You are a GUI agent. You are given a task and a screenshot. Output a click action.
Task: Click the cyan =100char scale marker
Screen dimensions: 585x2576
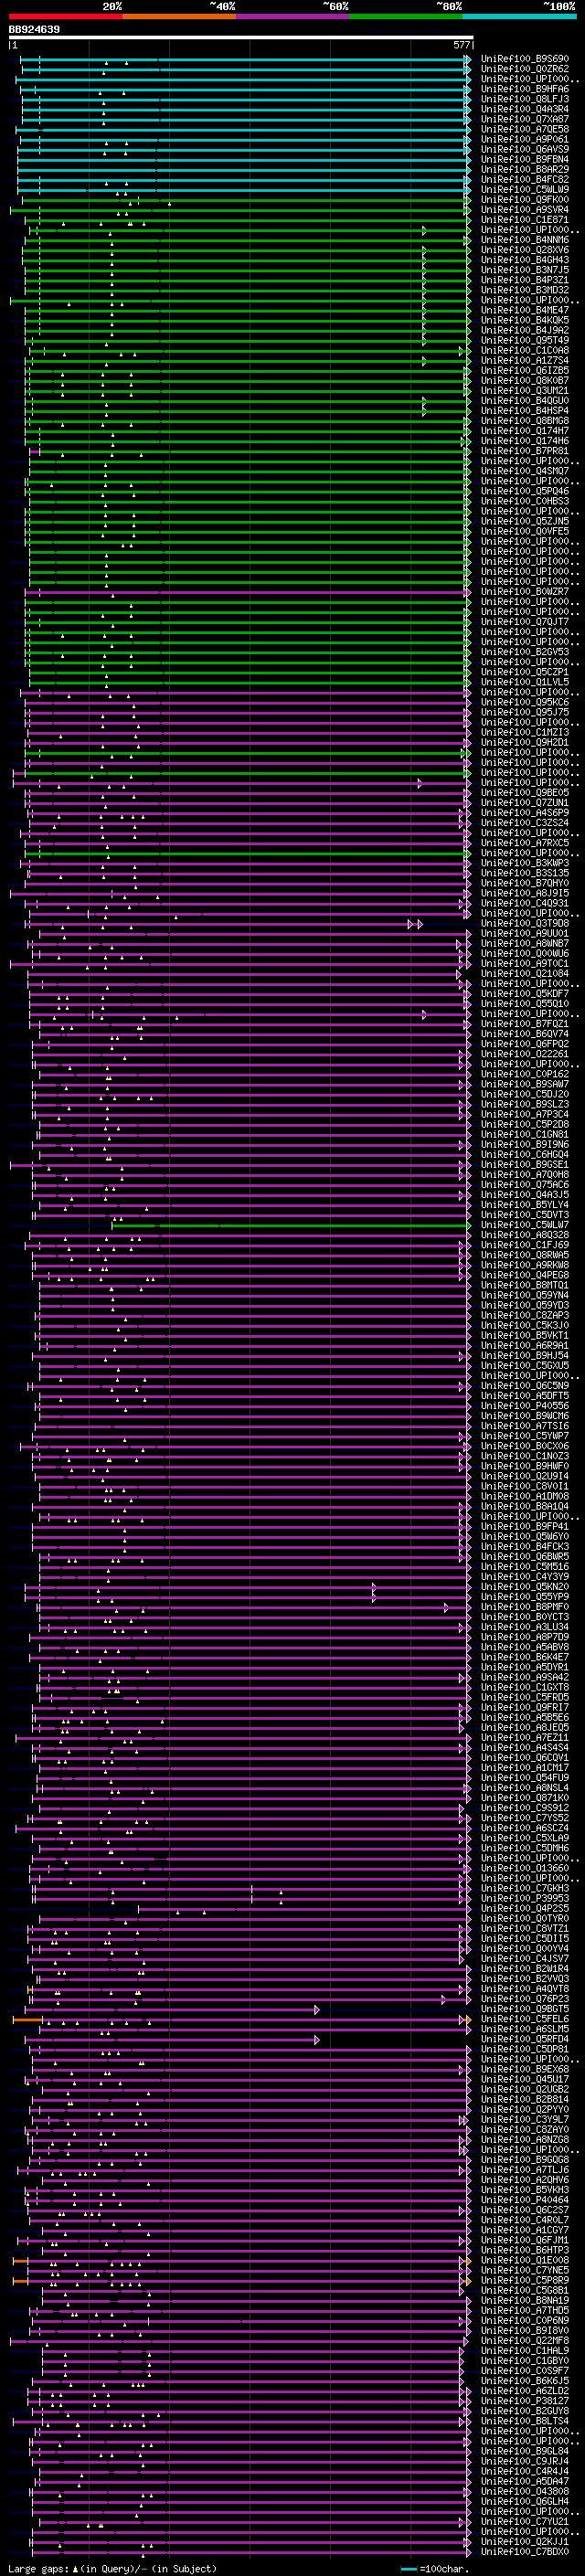(408, 2569)
